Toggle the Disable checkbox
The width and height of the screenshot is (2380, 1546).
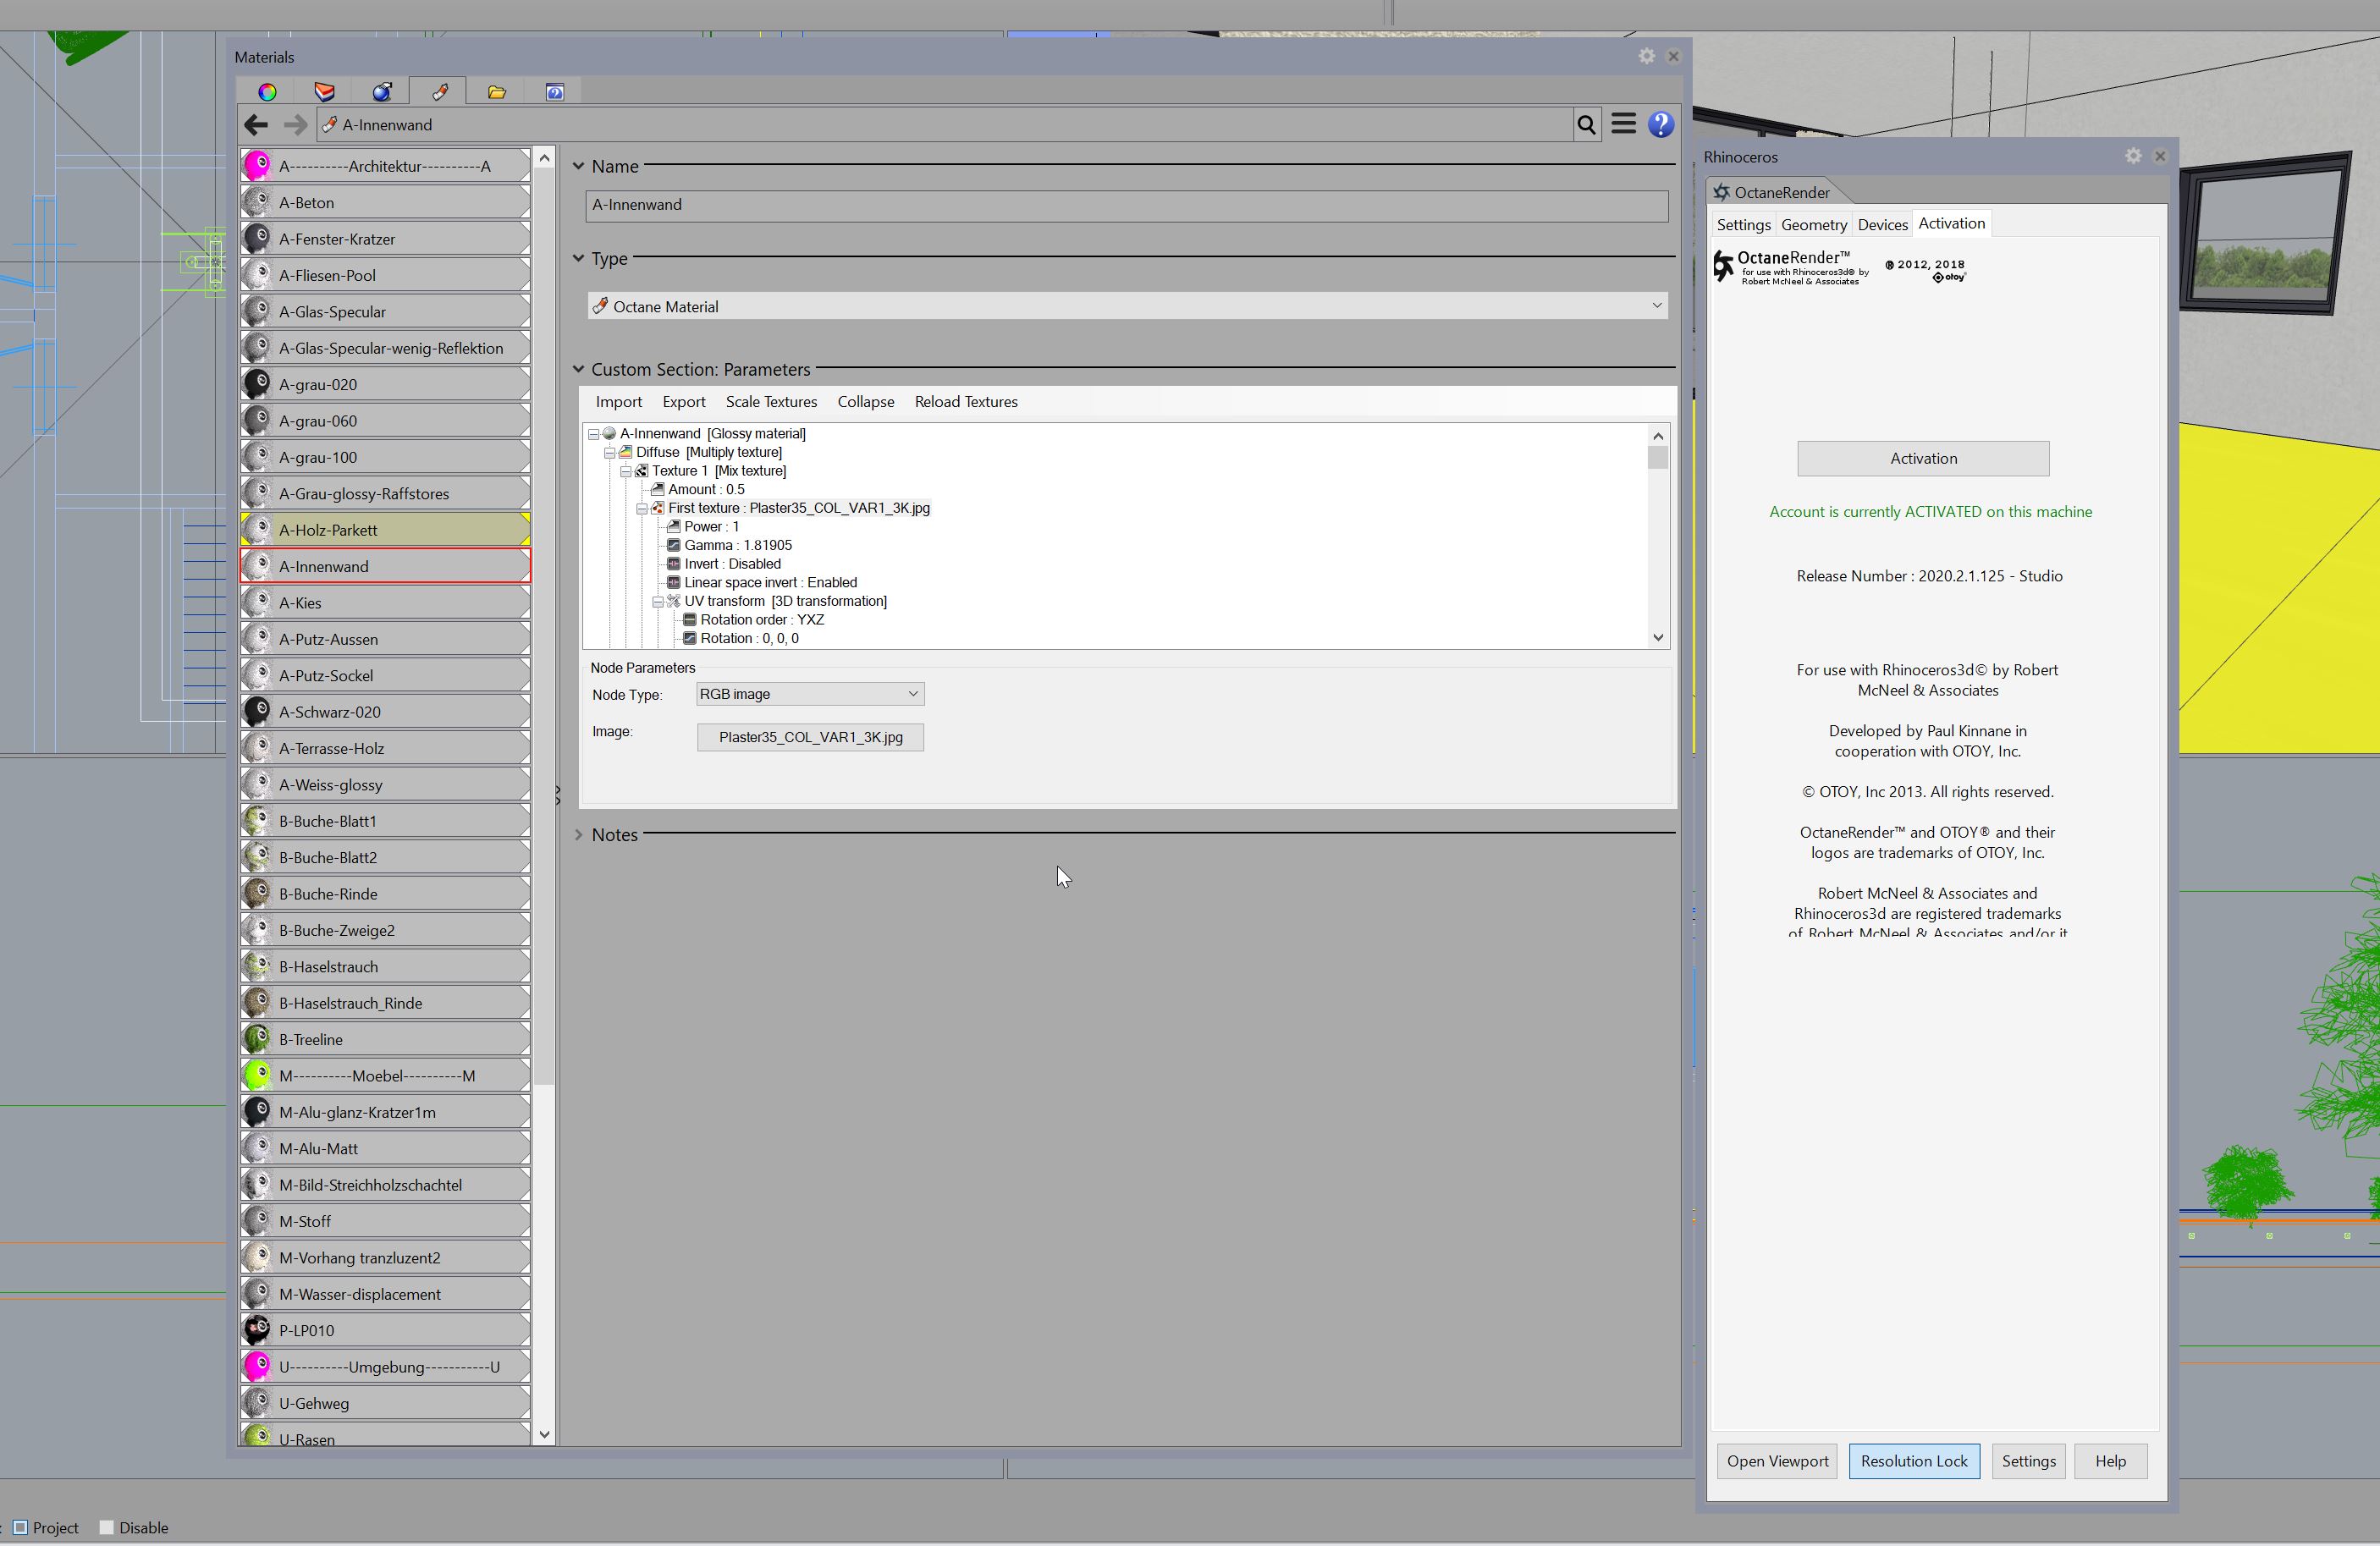pos(107,1527)
